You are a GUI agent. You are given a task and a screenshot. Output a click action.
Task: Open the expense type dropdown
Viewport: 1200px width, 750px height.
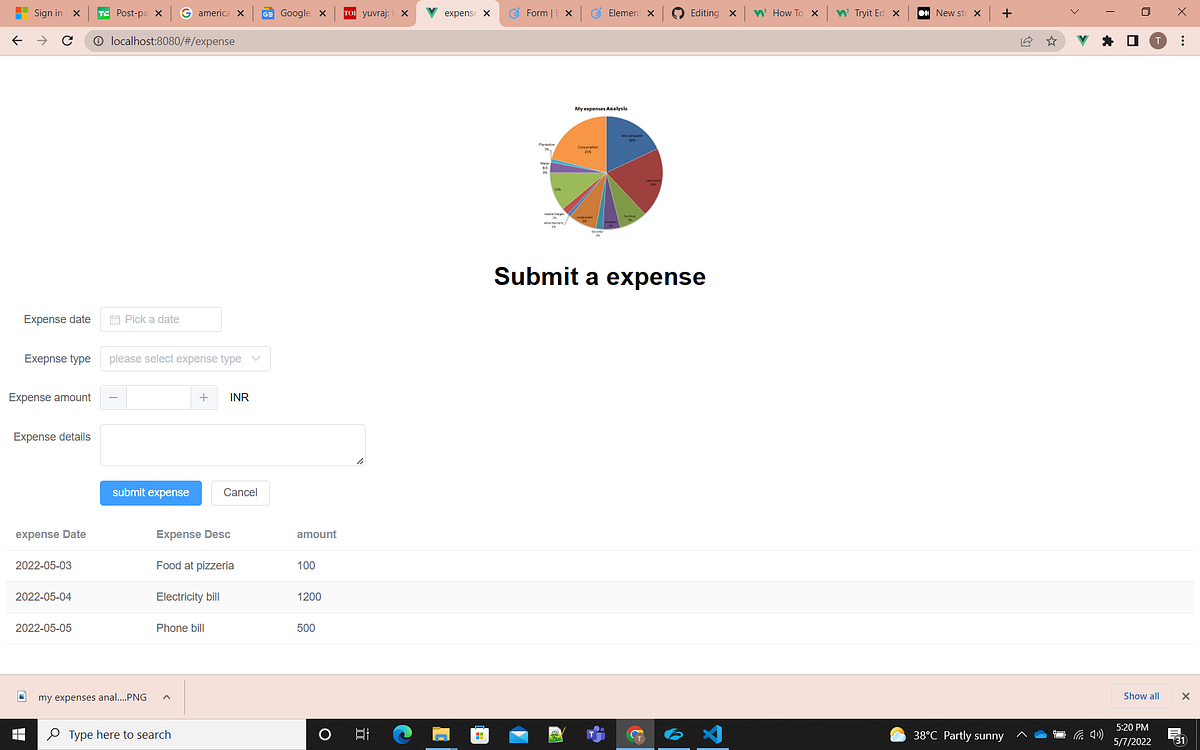[184, 358]
